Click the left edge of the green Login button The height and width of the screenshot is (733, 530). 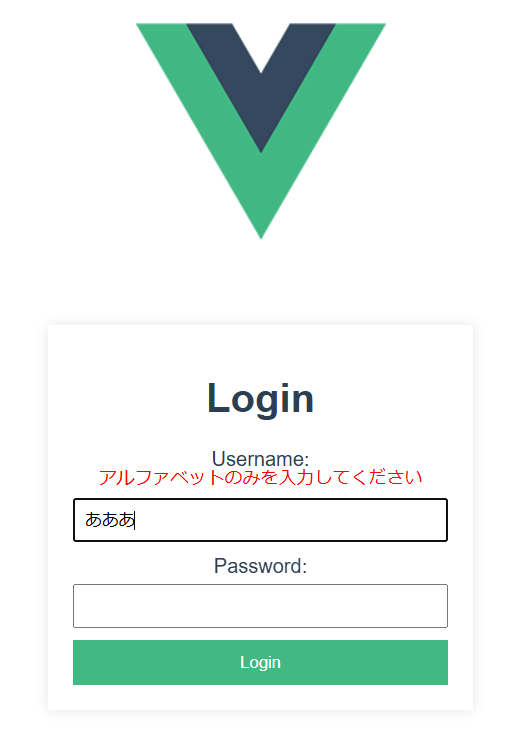(x=82, y=662)
